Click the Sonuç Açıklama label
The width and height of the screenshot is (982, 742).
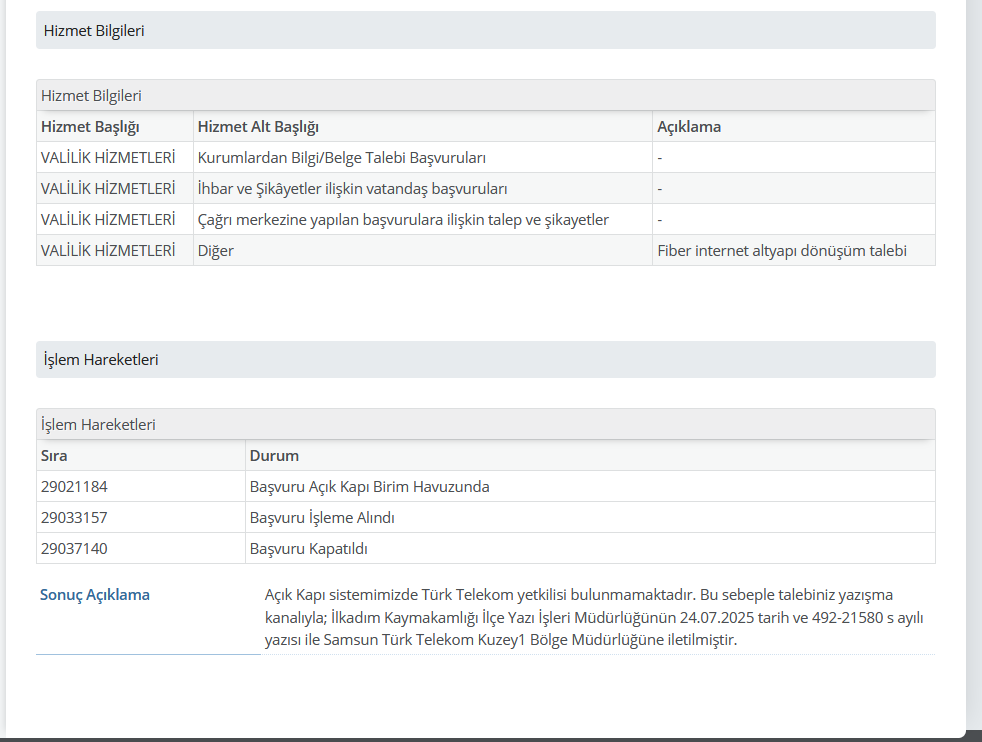(x=95, y=595)
